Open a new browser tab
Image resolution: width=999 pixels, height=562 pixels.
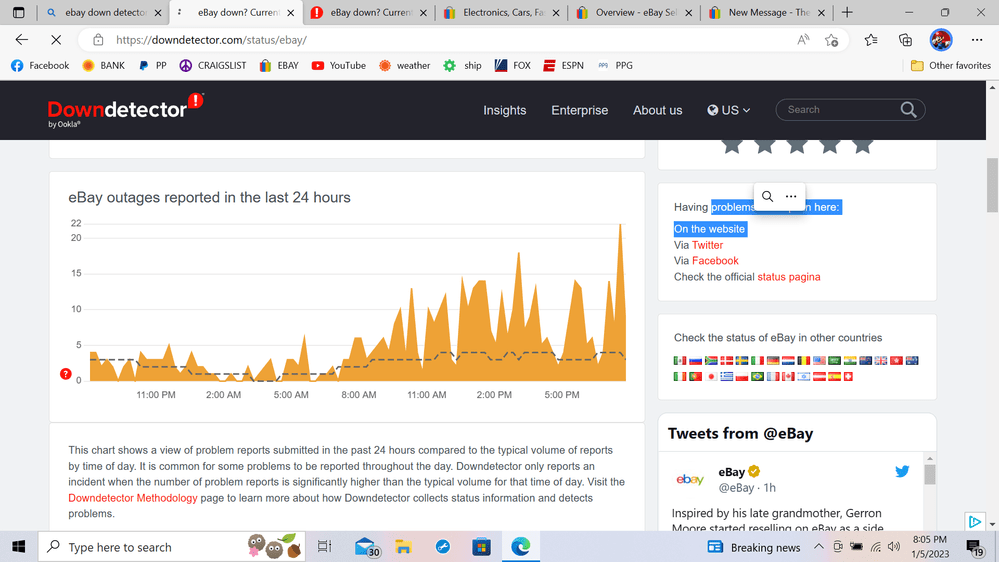tap(847, 12)
